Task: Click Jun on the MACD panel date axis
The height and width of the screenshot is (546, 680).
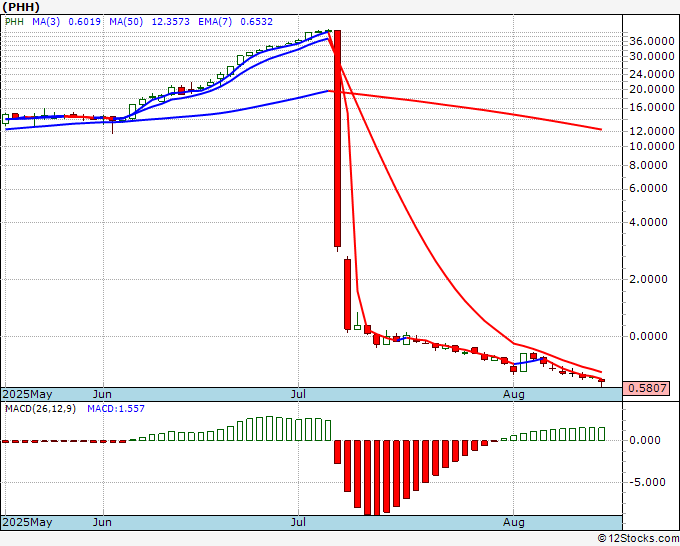Action: point(102,522)
